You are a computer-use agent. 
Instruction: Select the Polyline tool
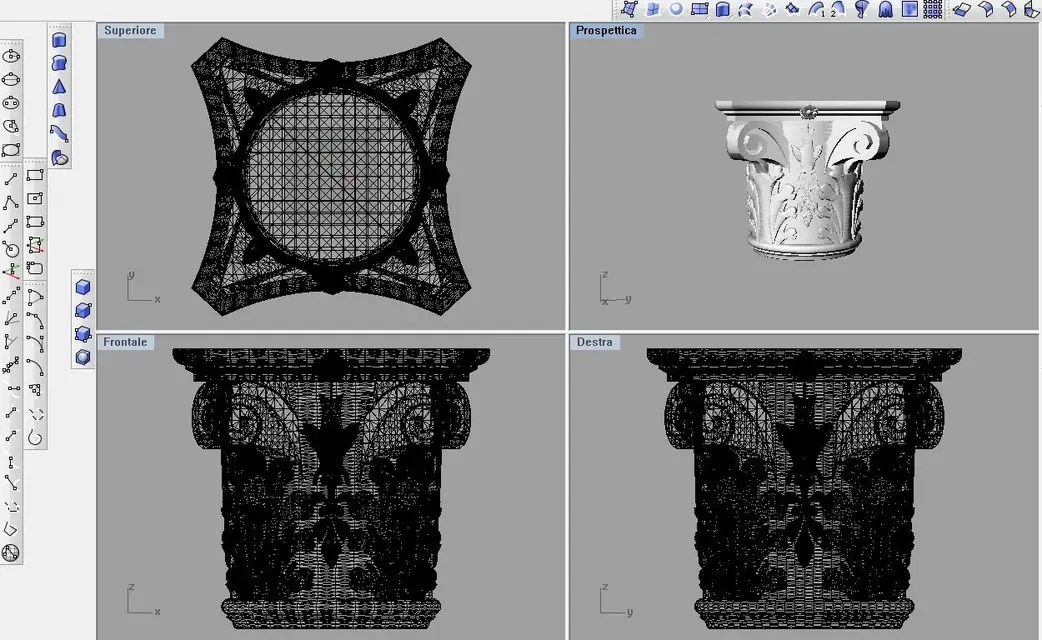(11, 203)
